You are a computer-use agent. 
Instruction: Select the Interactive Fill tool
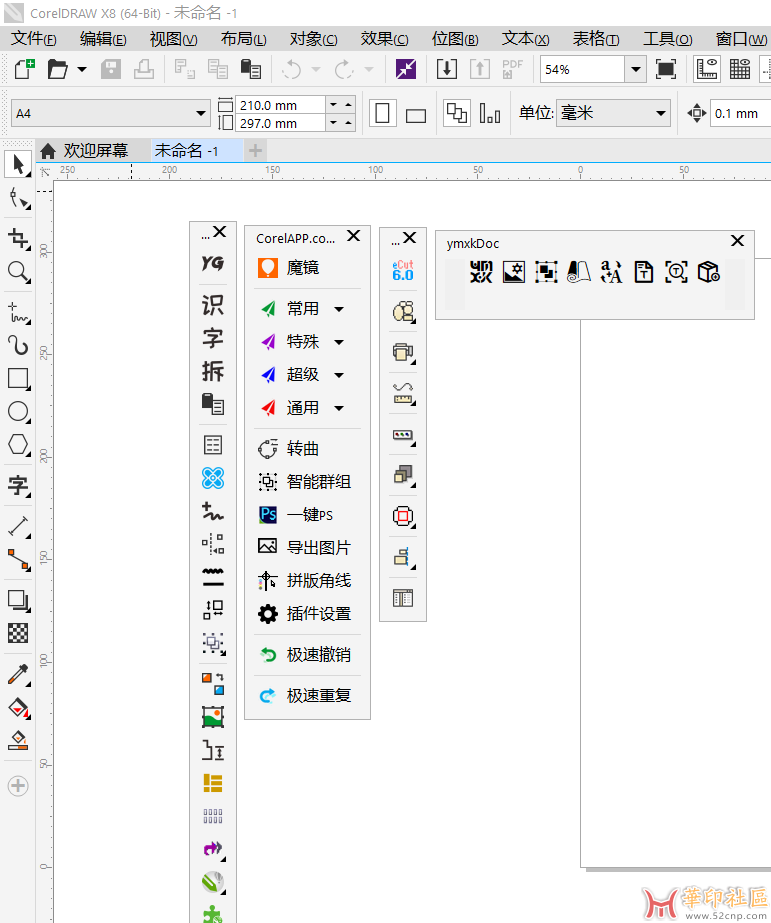tap(18, 708)
